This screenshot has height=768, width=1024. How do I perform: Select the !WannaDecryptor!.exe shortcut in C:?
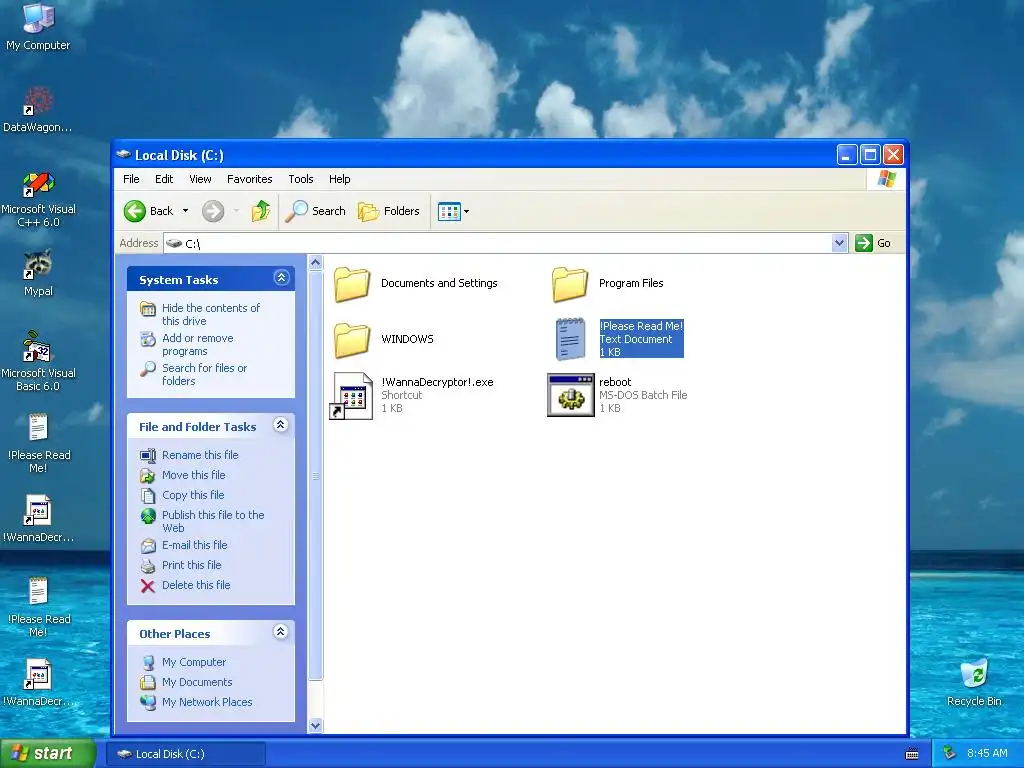point(411,395)
